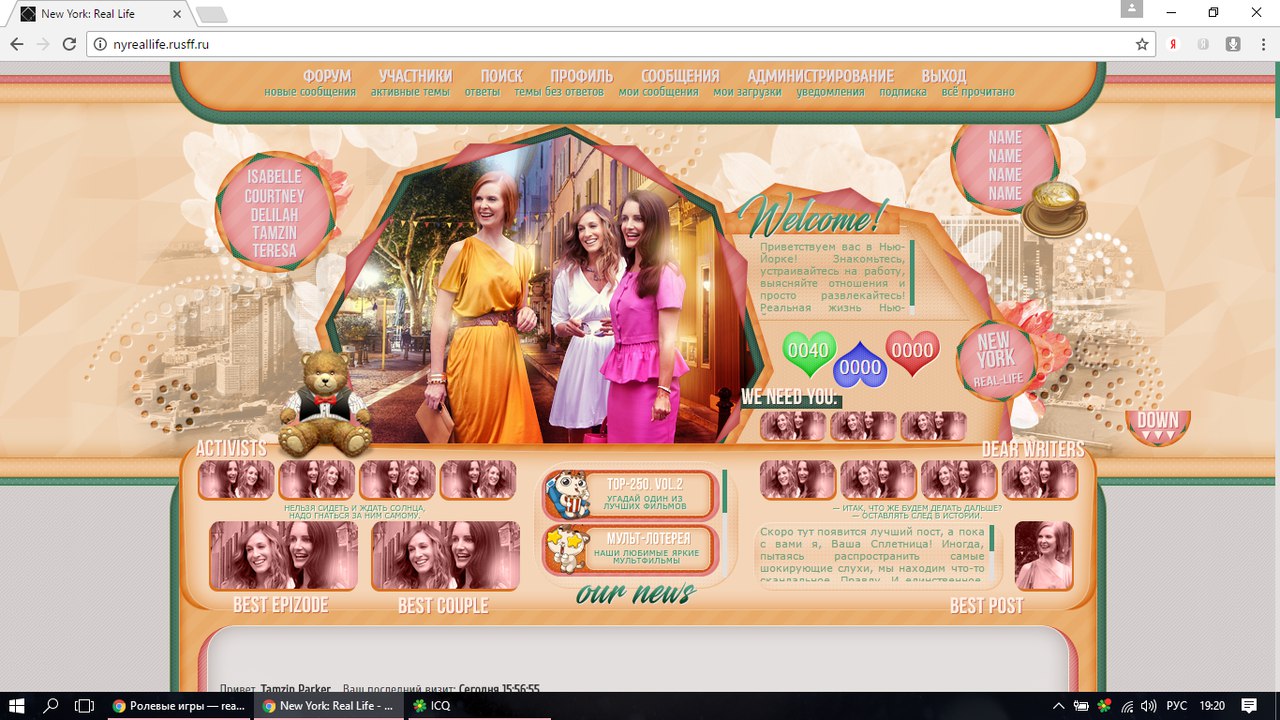This screenshot has height=720, width=1280.
Task: Click the green heart counter 0040
Action: pyautogui.click(x=808, y=351)
